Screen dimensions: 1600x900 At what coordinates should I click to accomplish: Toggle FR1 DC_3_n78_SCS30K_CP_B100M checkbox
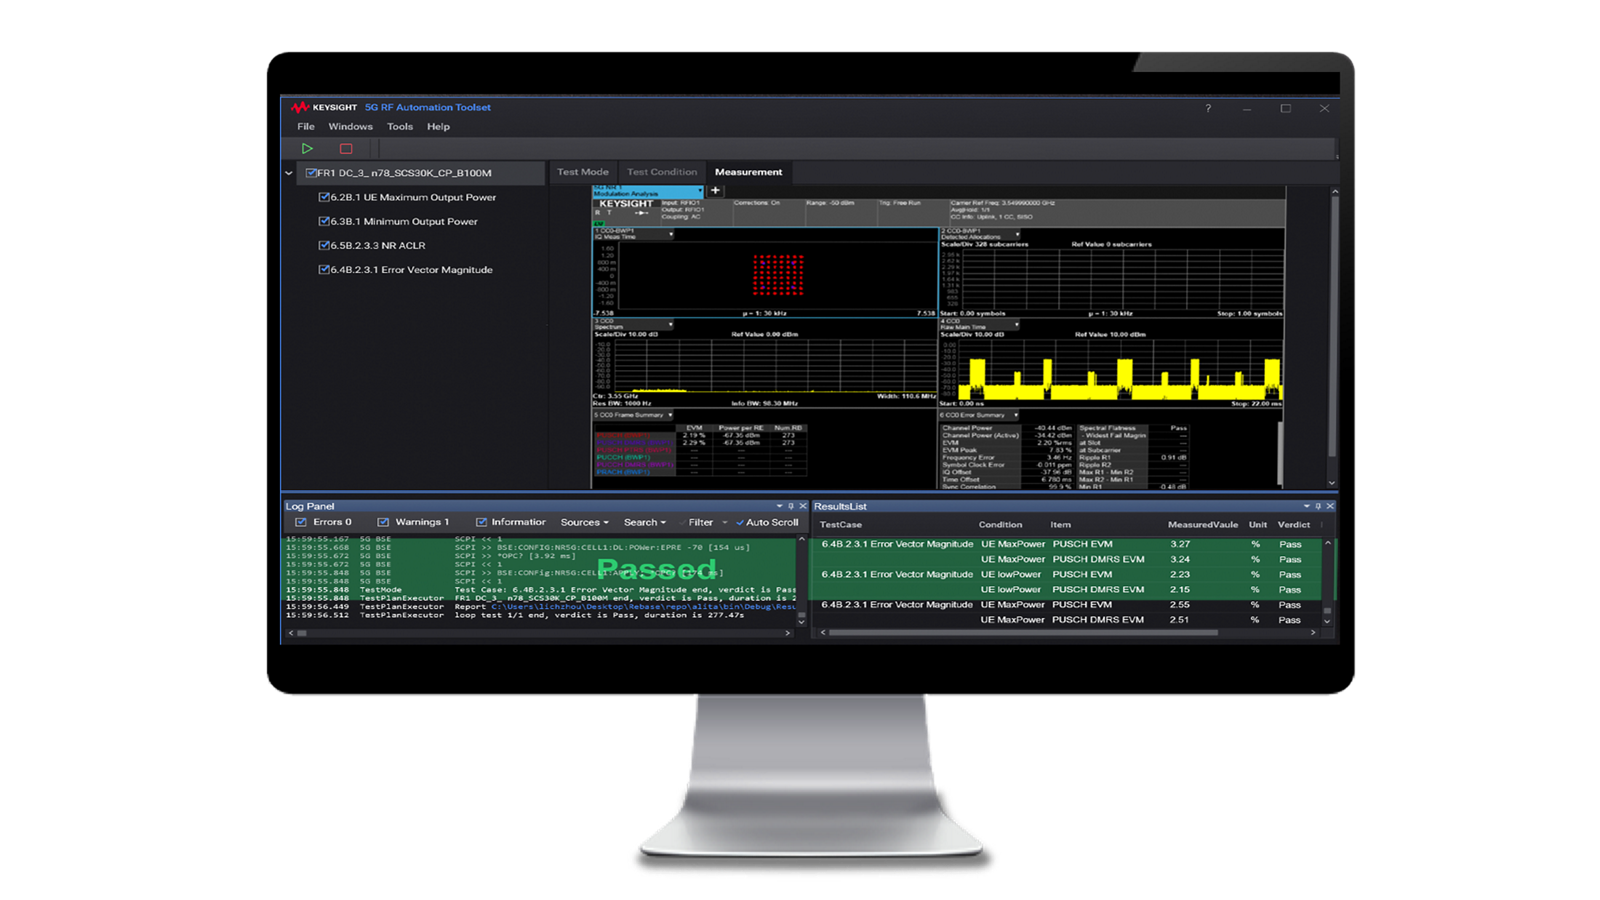311,173
